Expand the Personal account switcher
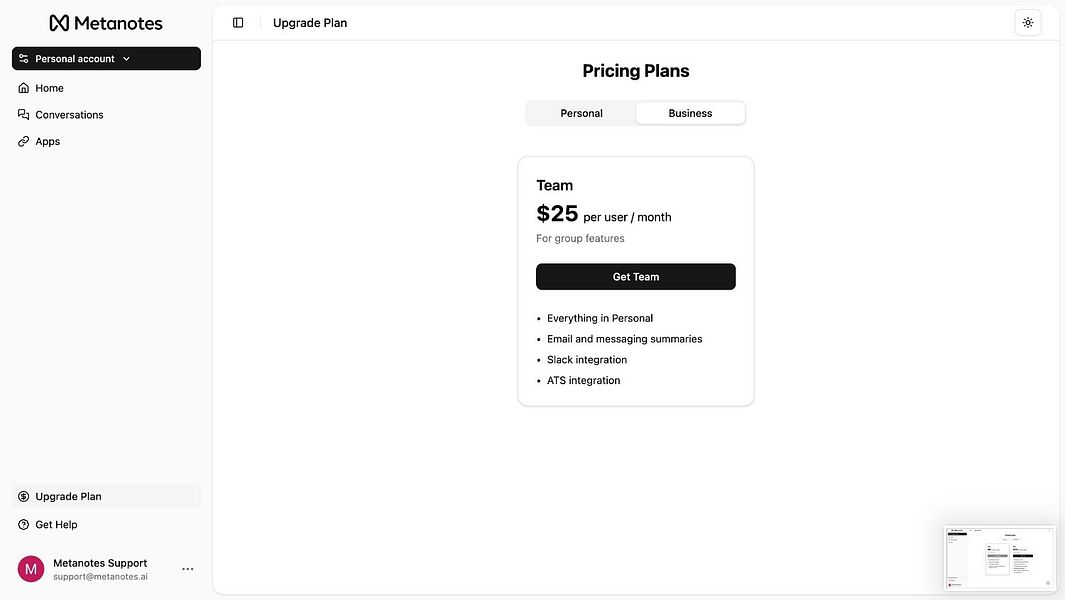This screenshot has width=1065, height=600. coord(75,59)
